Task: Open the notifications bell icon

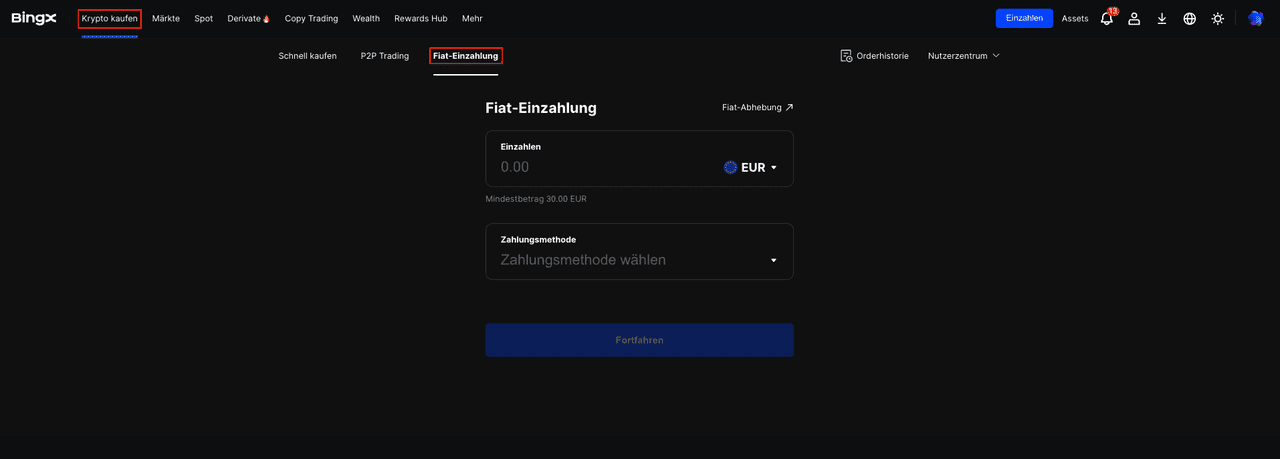Action: point(1106,19)
